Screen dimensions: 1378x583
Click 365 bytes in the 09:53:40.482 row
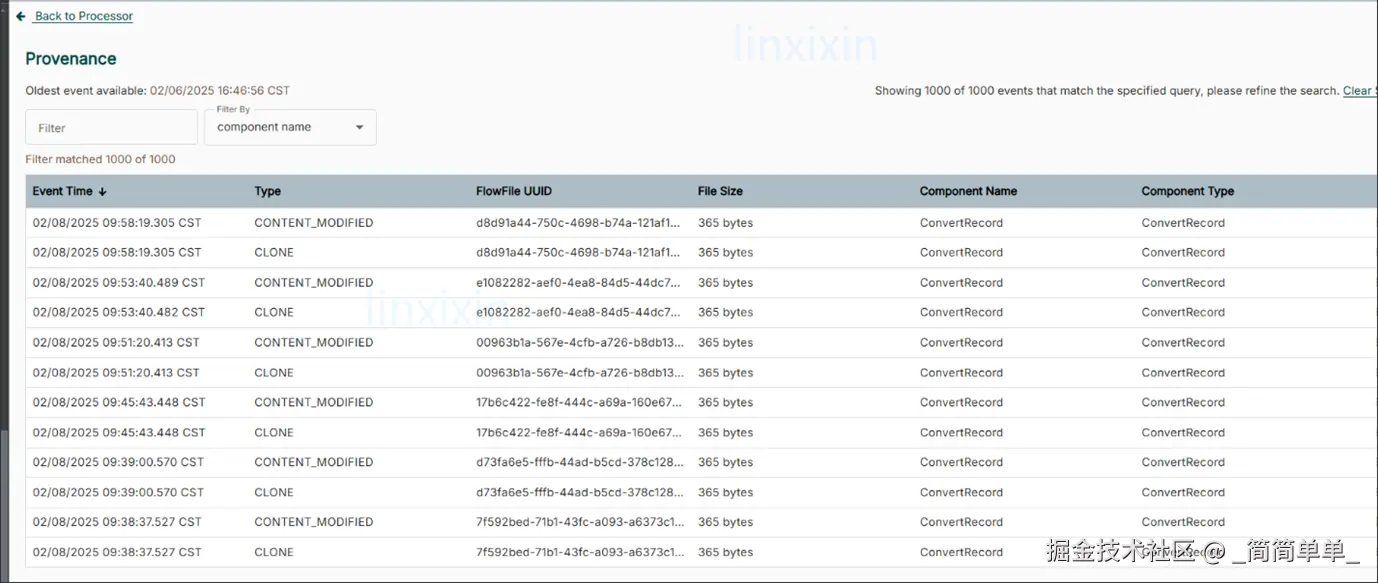(x=725, y=312)
